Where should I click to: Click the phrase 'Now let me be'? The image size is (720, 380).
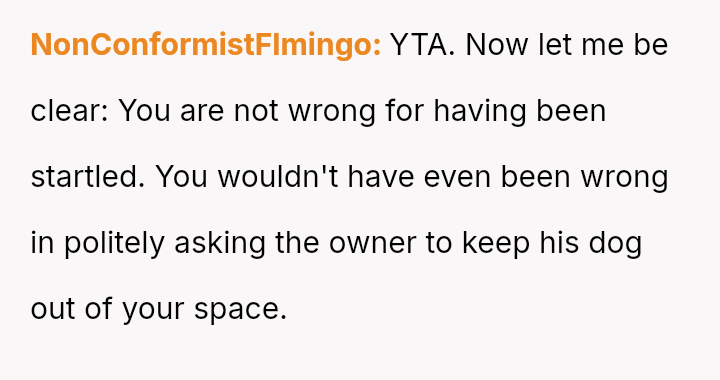567,45
